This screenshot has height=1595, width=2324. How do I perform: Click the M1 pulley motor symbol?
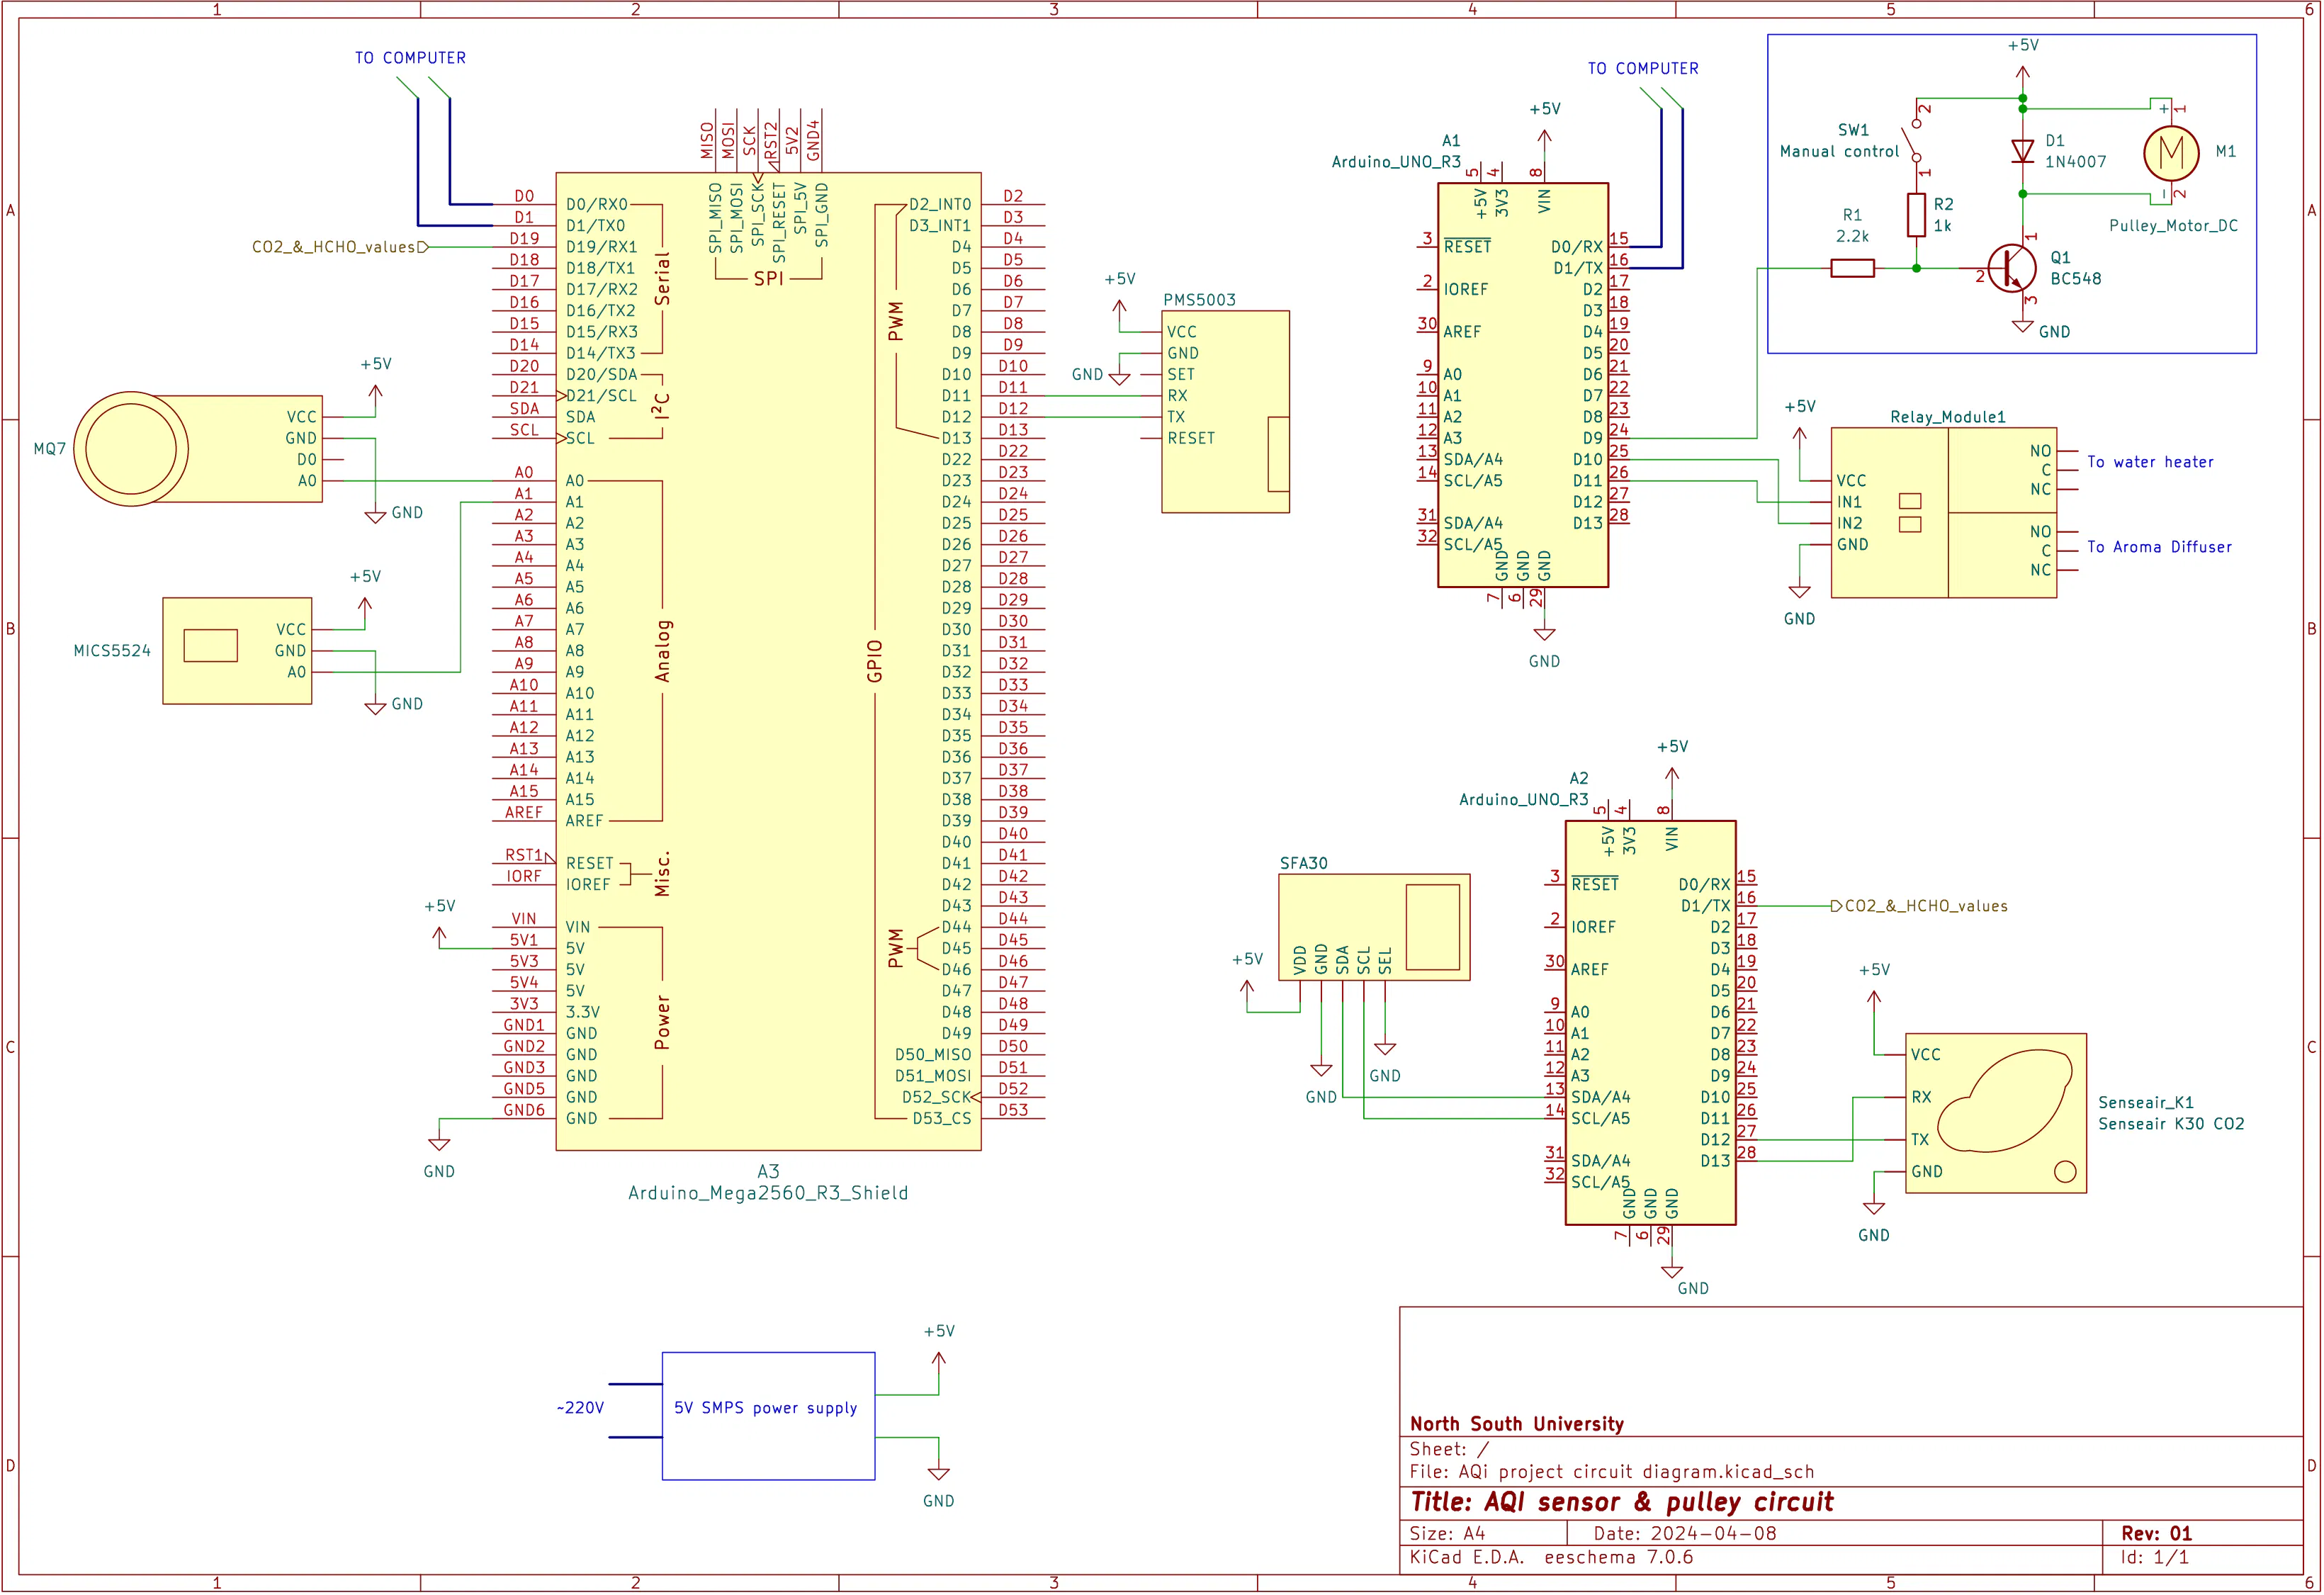click(x=2170, y=152)
